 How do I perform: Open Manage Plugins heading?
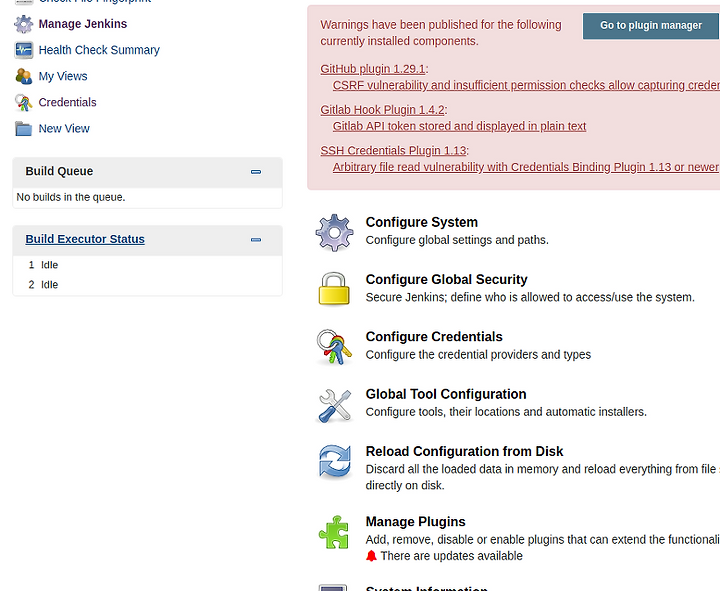point(416,522)
